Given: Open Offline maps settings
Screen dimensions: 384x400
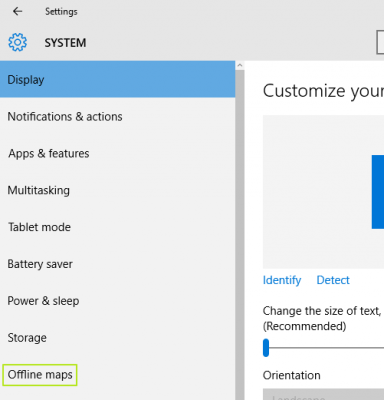Looking at the screenshot, I should (x=117, y=375).
